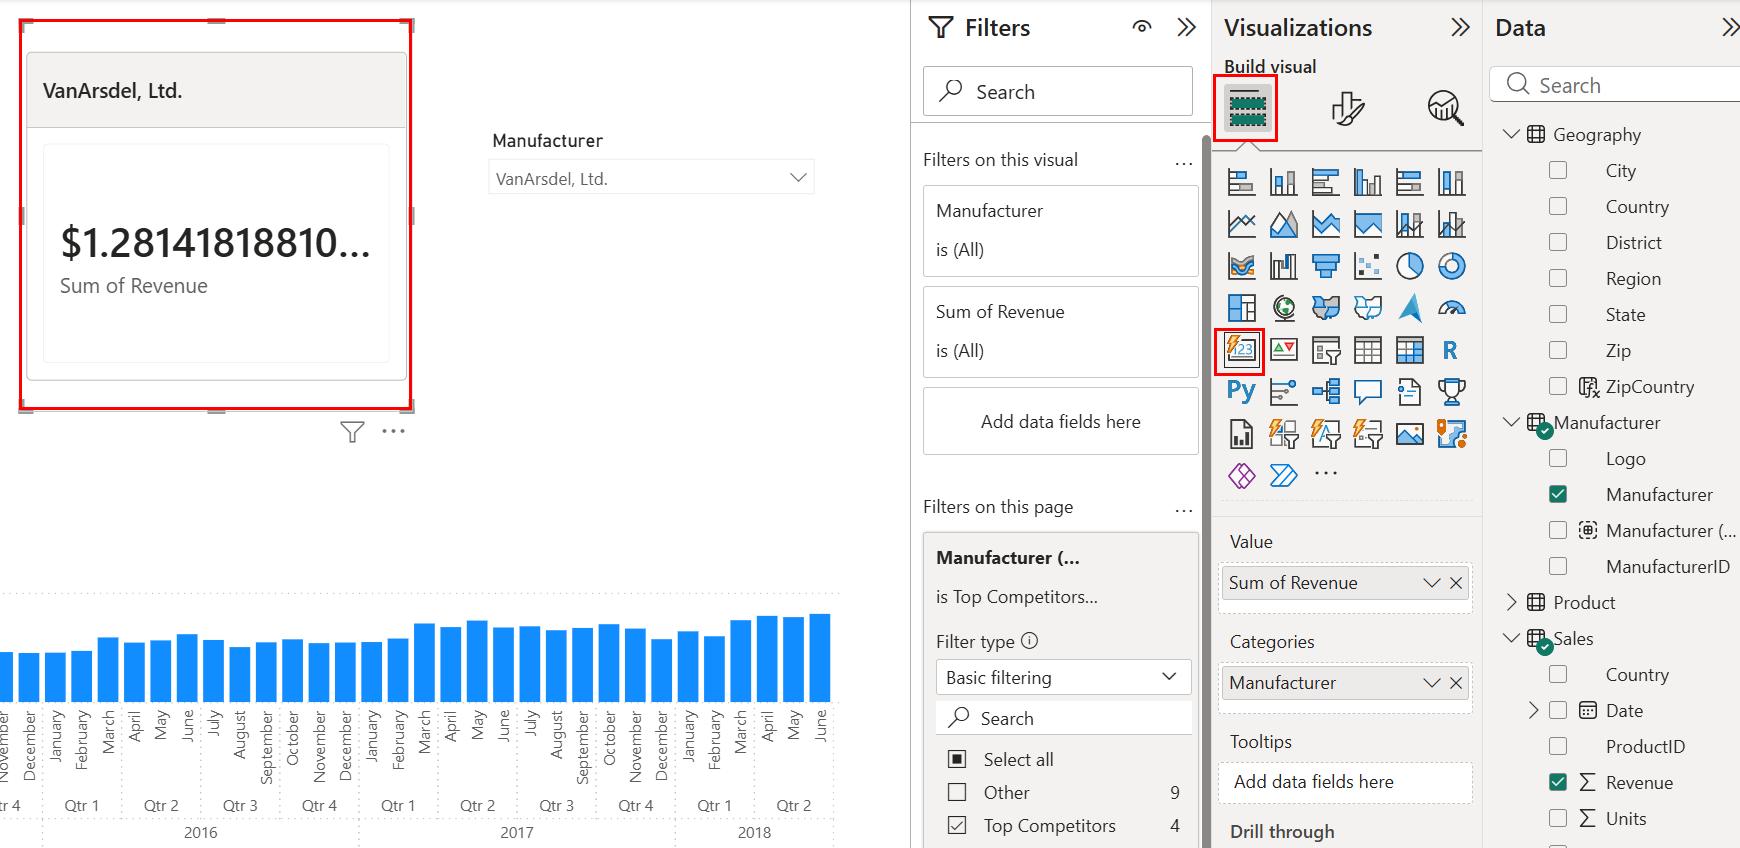Select the Azure map visual
Viewport: 1740px width, 848px height.
(x=1409, y=308)
